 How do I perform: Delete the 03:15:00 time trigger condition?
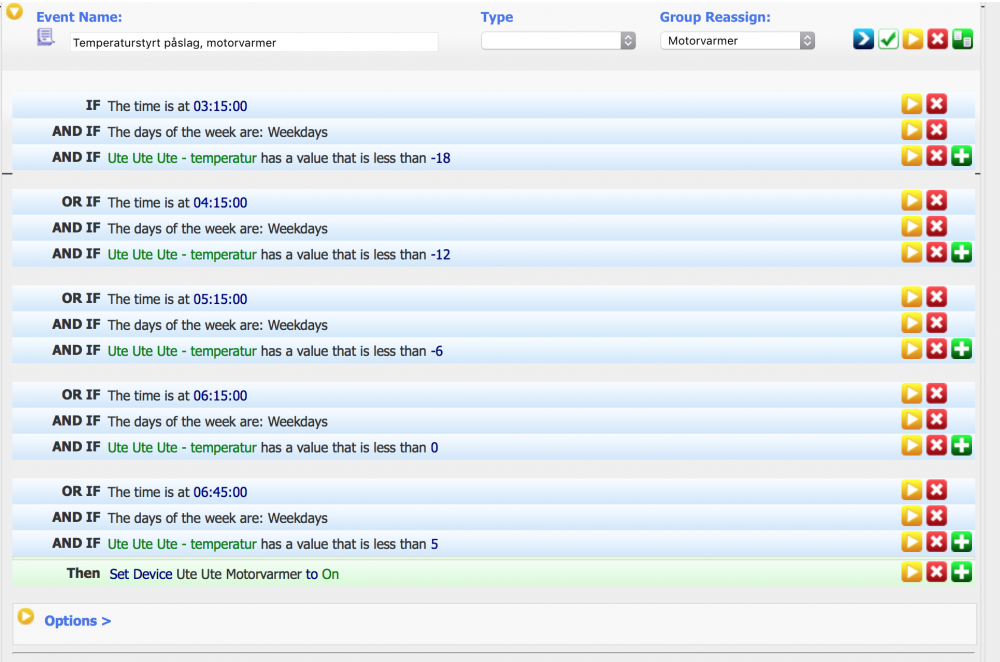pos(937,103)
